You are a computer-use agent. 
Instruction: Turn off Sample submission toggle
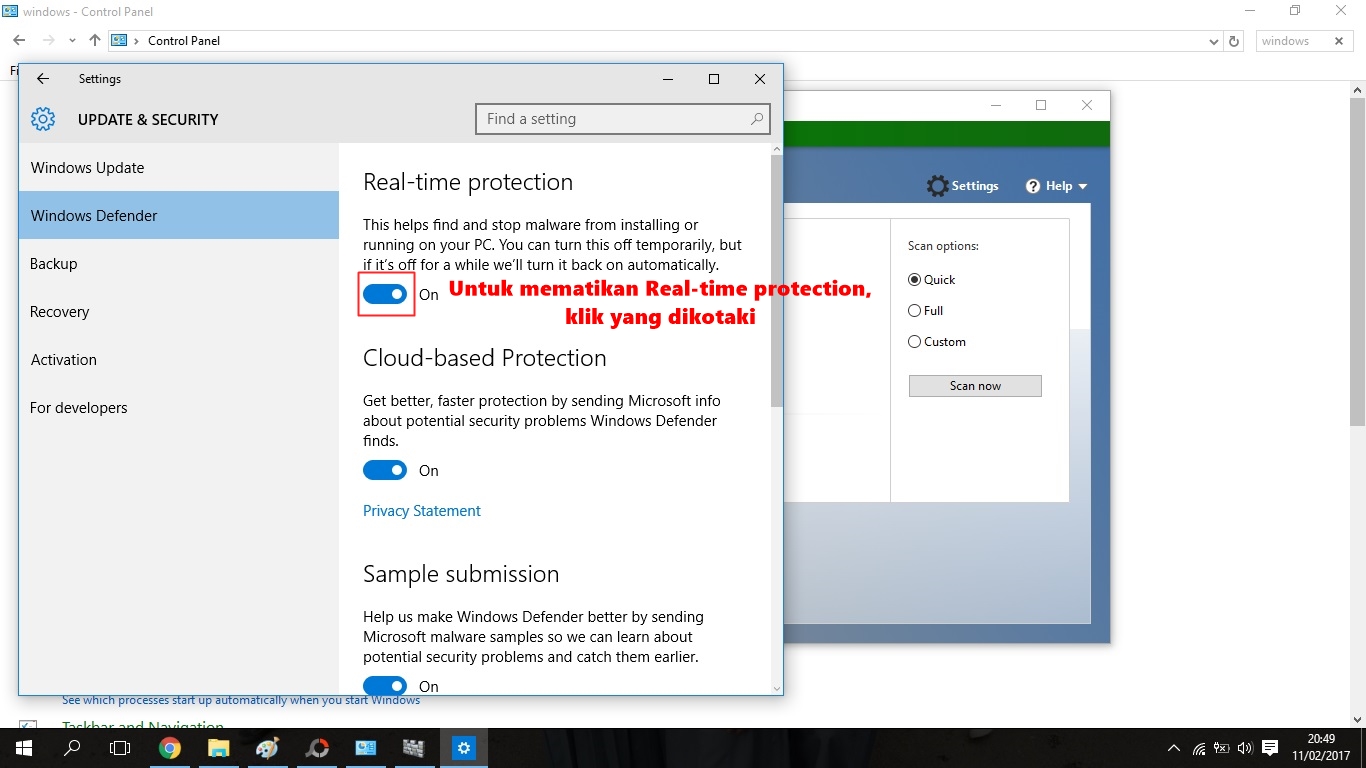pyautogui.click(x=385, y=686)
